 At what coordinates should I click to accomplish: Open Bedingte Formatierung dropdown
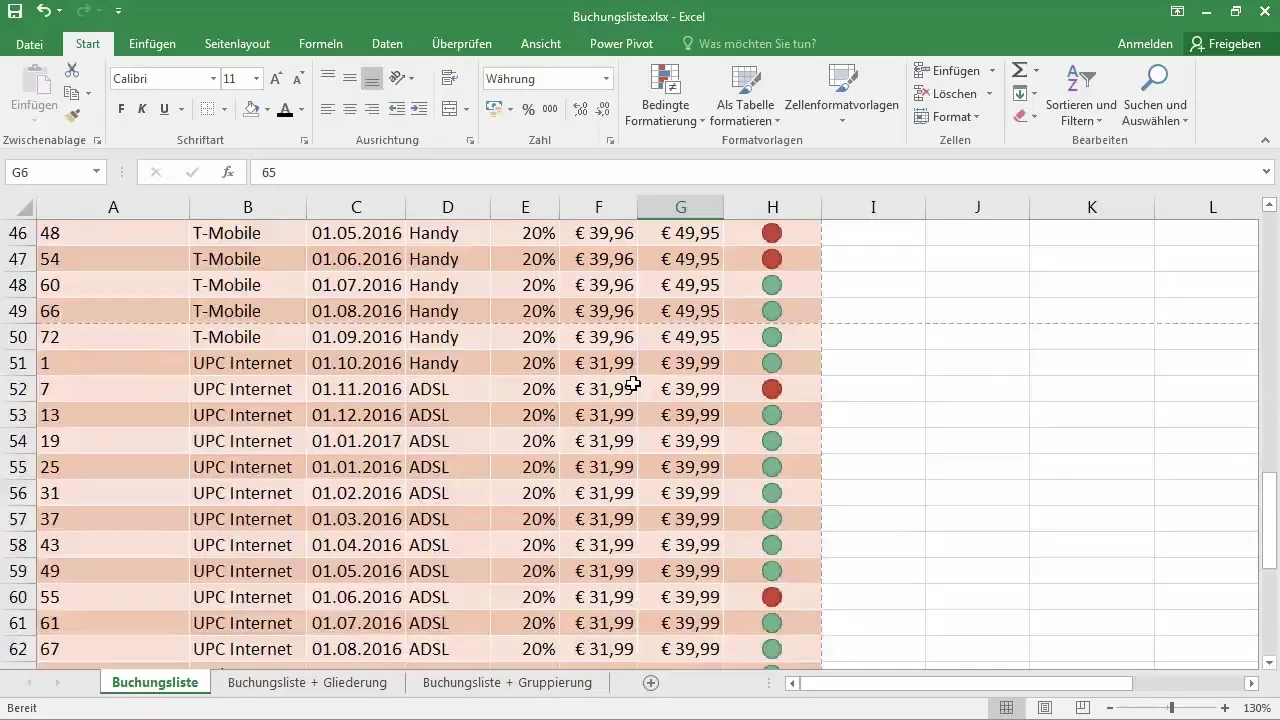pos(665,94)
